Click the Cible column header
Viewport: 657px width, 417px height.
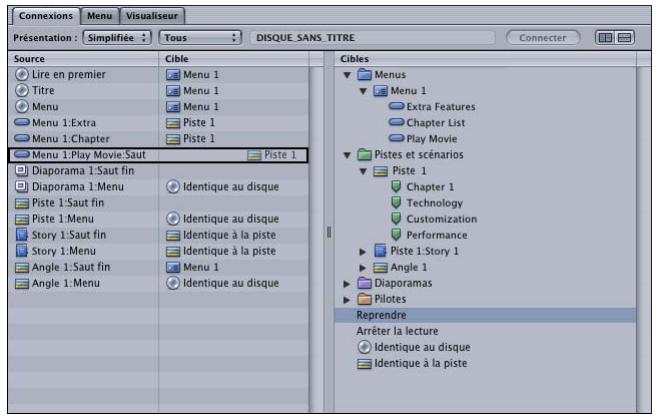click(234, 59)
